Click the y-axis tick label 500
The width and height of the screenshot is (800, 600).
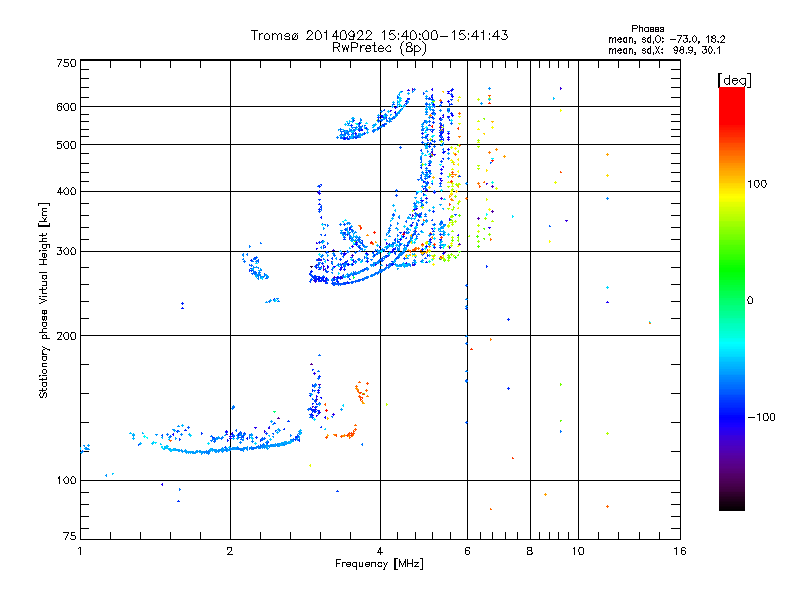[x=67, y=145]
